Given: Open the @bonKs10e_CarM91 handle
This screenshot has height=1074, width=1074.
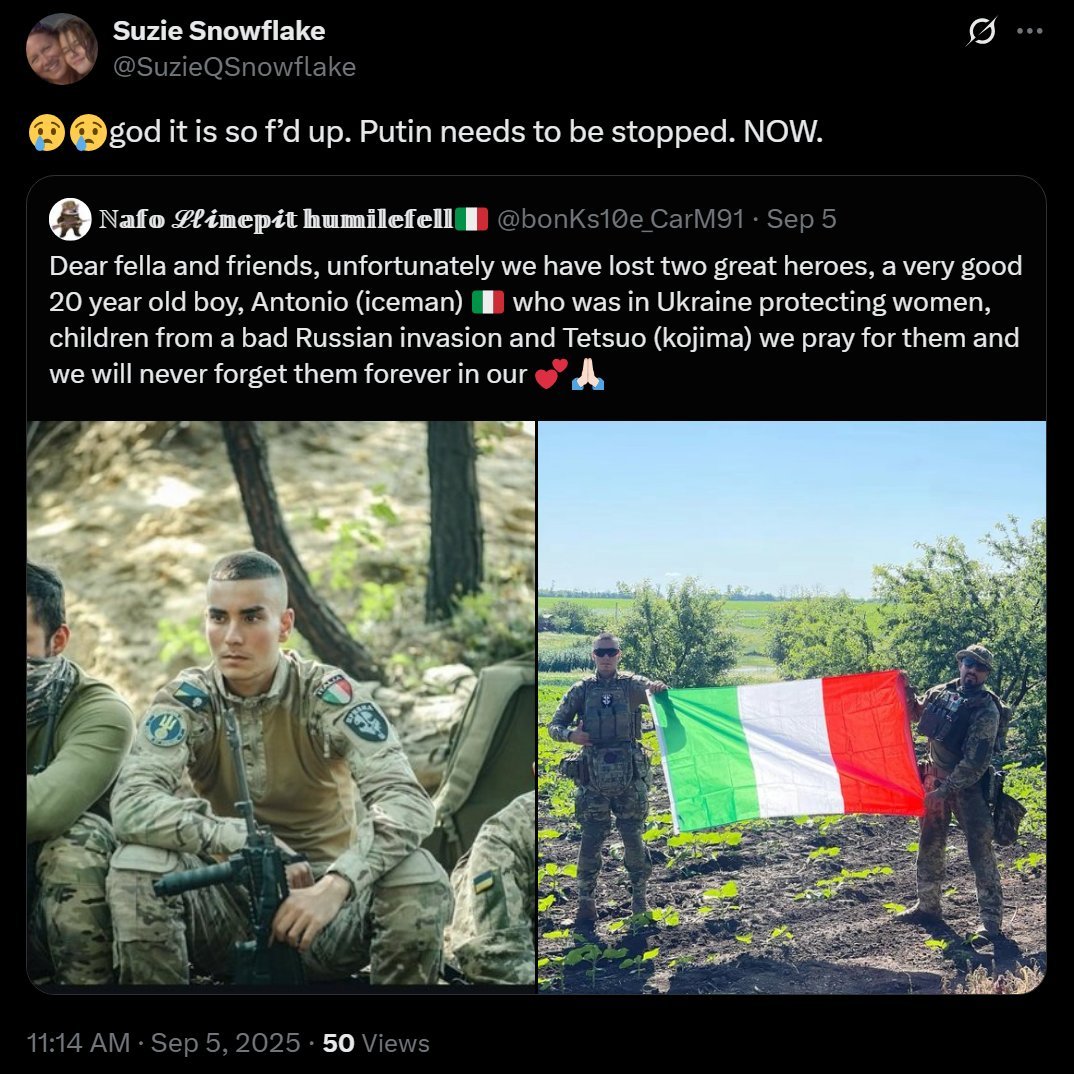Looking at the screenshot, I should [620, 219].
